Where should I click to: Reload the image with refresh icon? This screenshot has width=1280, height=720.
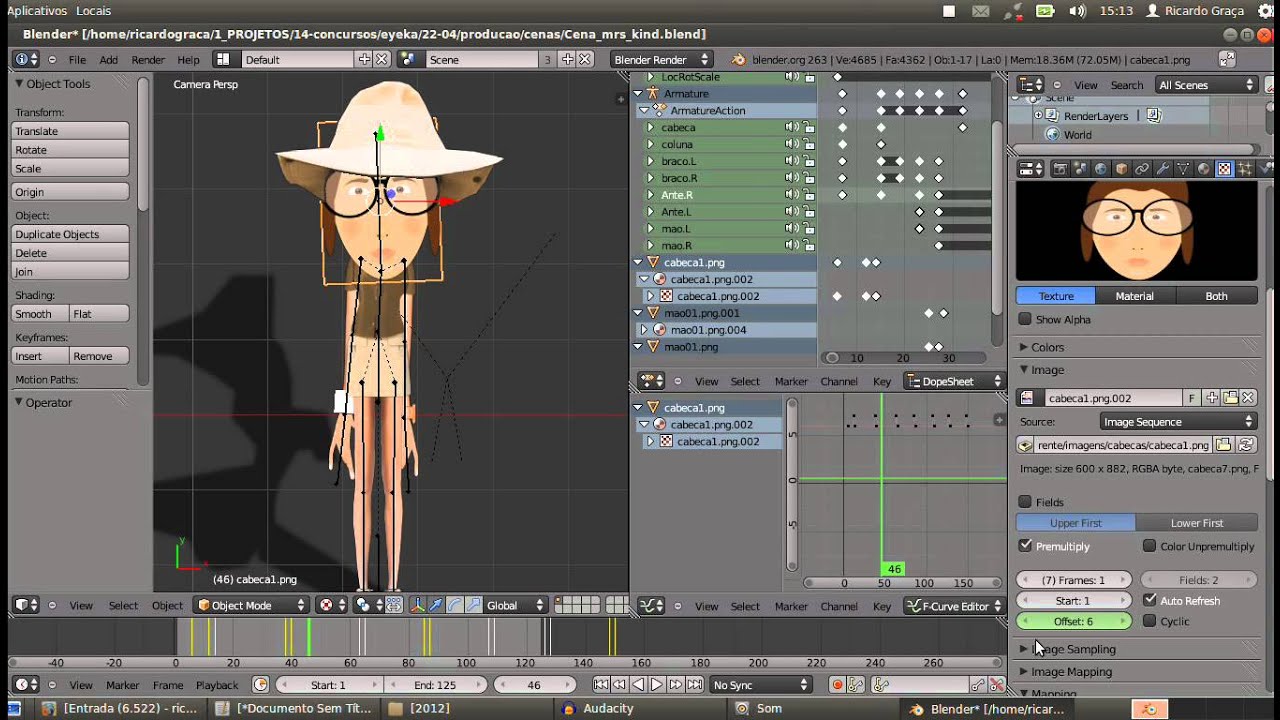1246,445
